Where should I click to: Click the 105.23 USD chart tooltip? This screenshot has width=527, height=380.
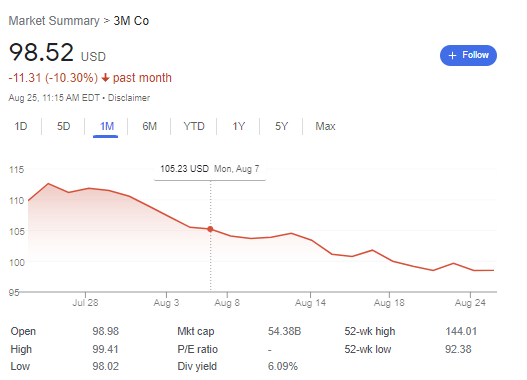(x=210, y=169)
